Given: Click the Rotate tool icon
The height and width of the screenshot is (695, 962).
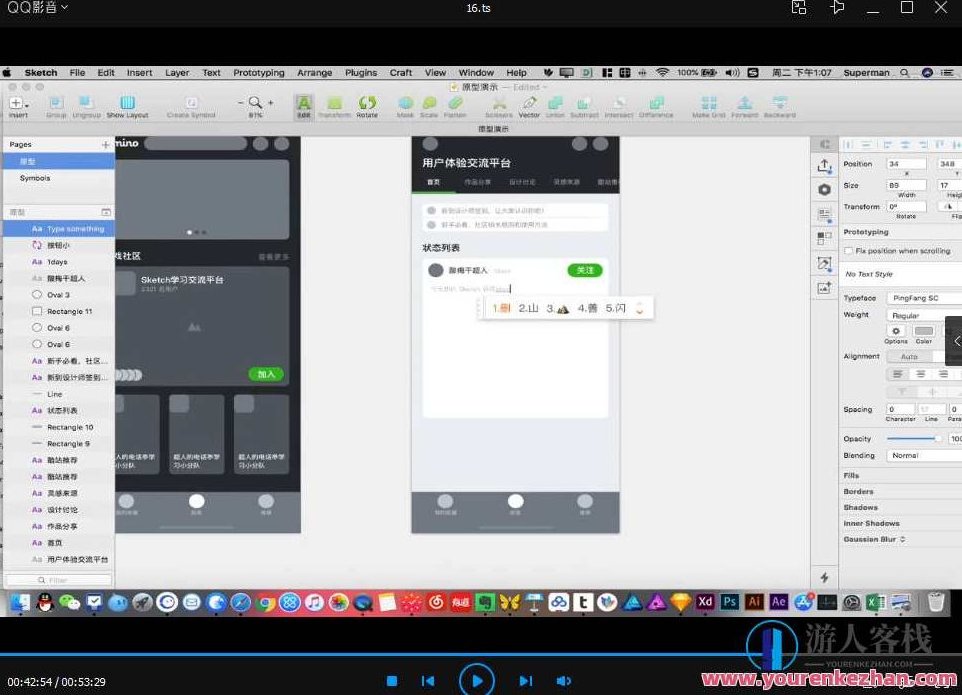Looking at the screenshot, I should coord(367,104).
